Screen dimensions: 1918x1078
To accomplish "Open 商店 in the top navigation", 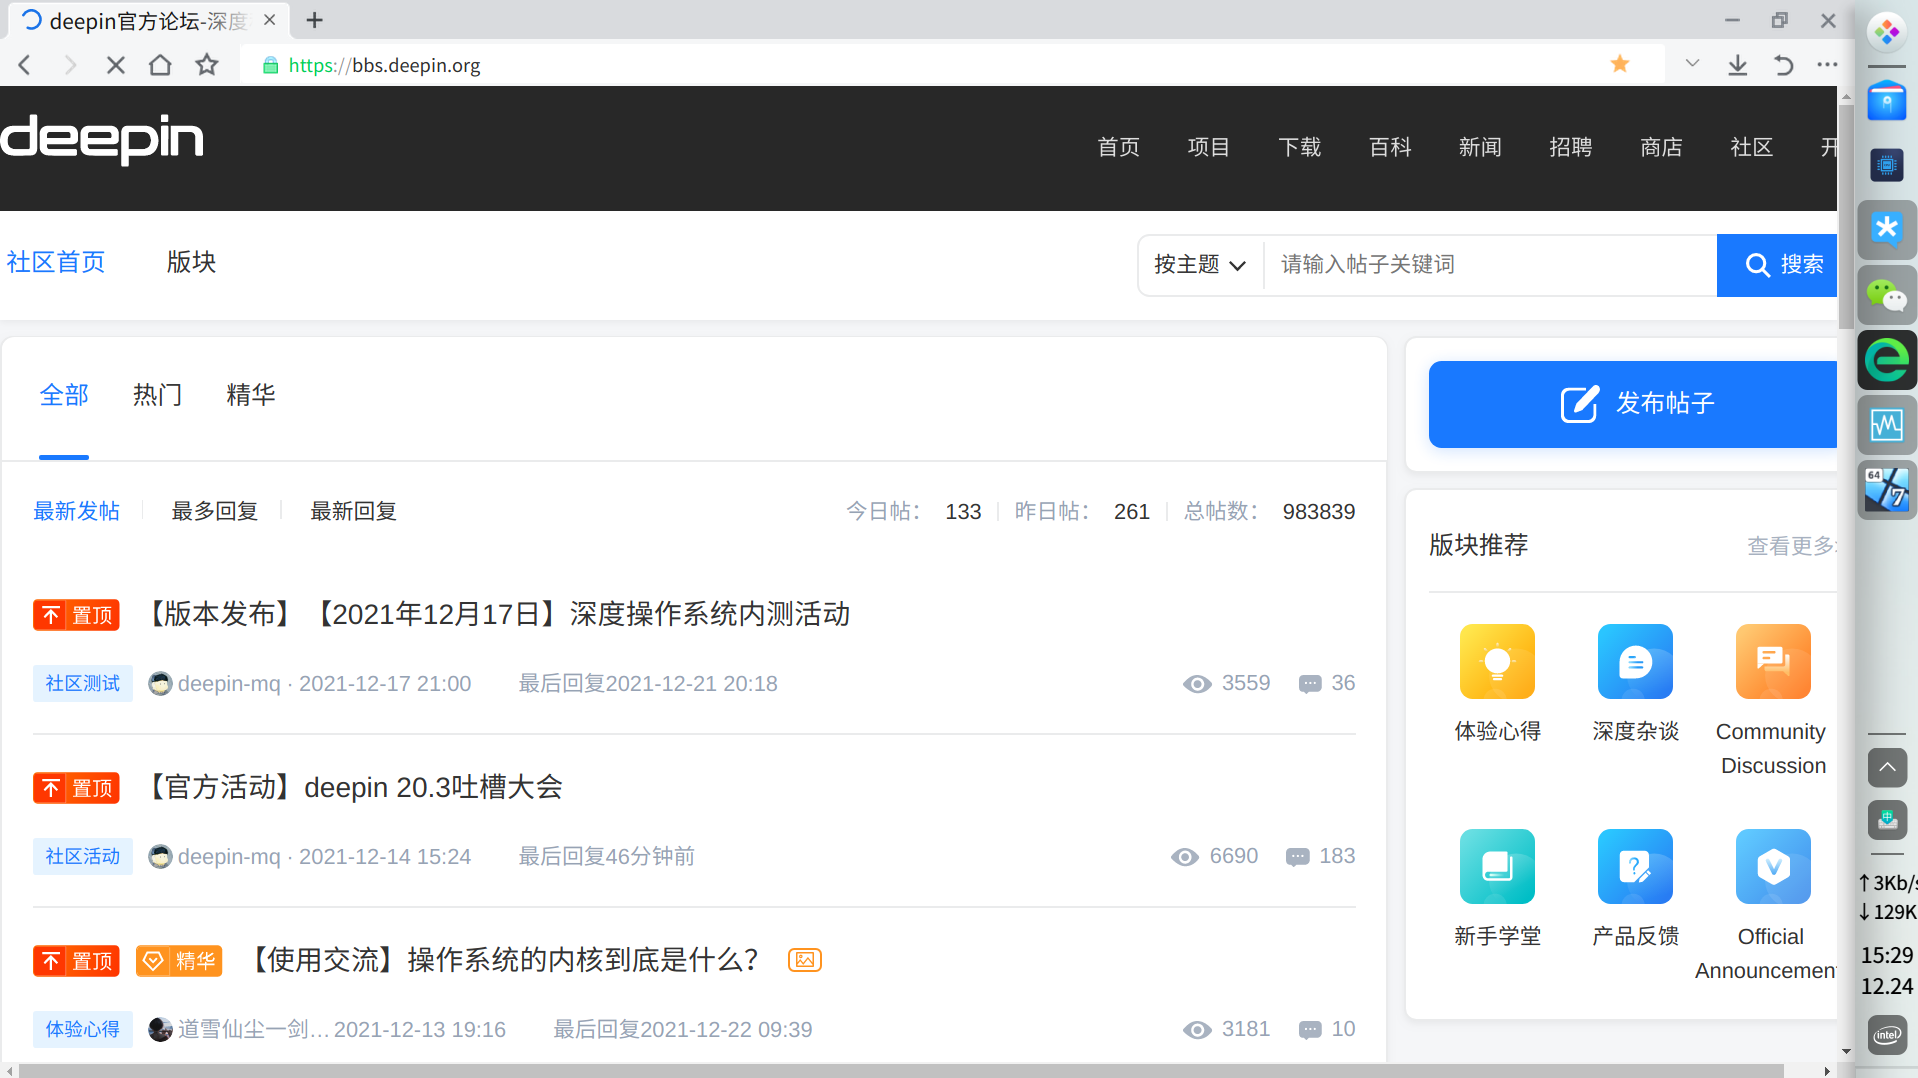I will tap(1661, 148).
